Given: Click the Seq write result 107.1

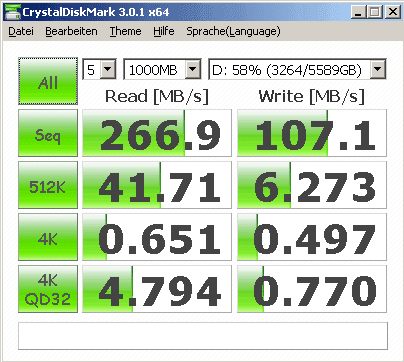Looking at the screenshot, I should 312,133.
